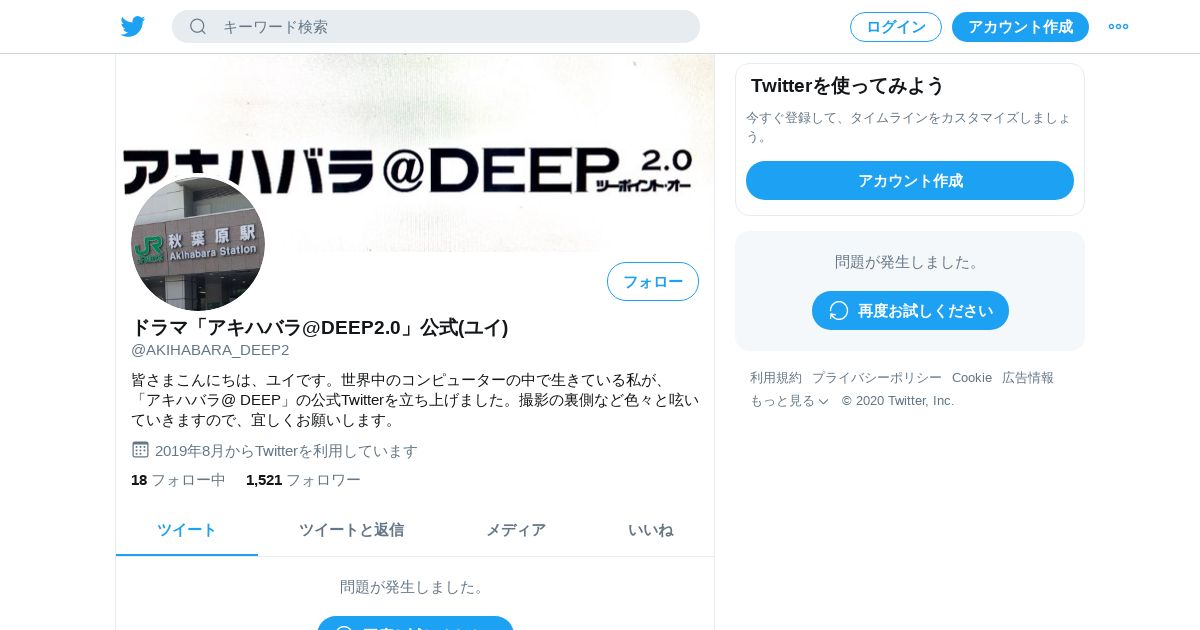The height and width of the screenshot is (630, 1200).
Task: Click the retry arrow icon in the sidebar
Action: click(x=839, y=311)
